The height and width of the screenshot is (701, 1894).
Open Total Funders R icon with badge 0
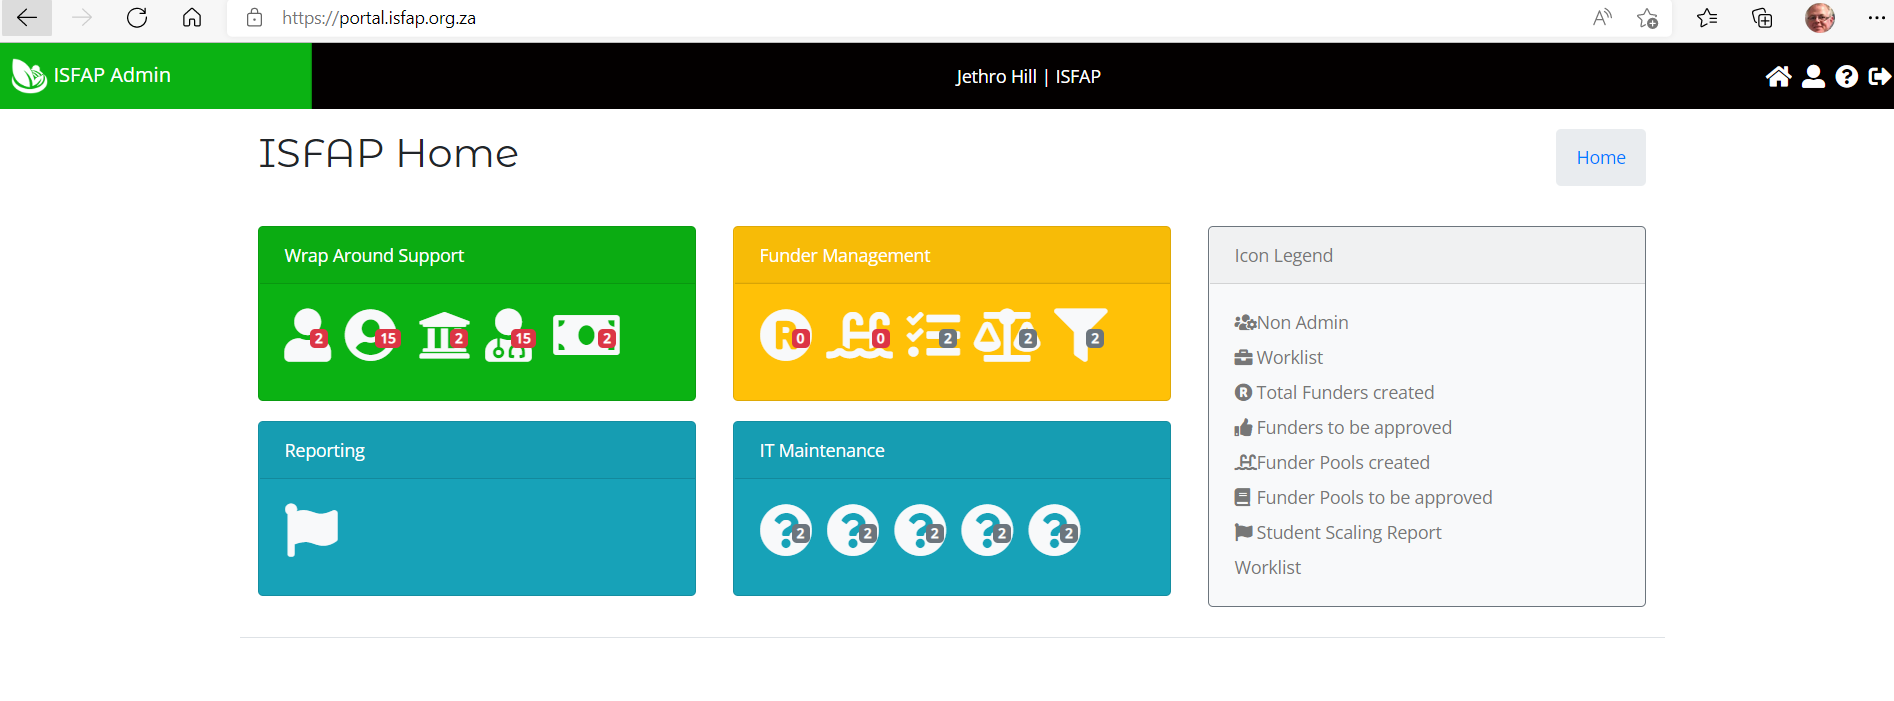[785, 335]
